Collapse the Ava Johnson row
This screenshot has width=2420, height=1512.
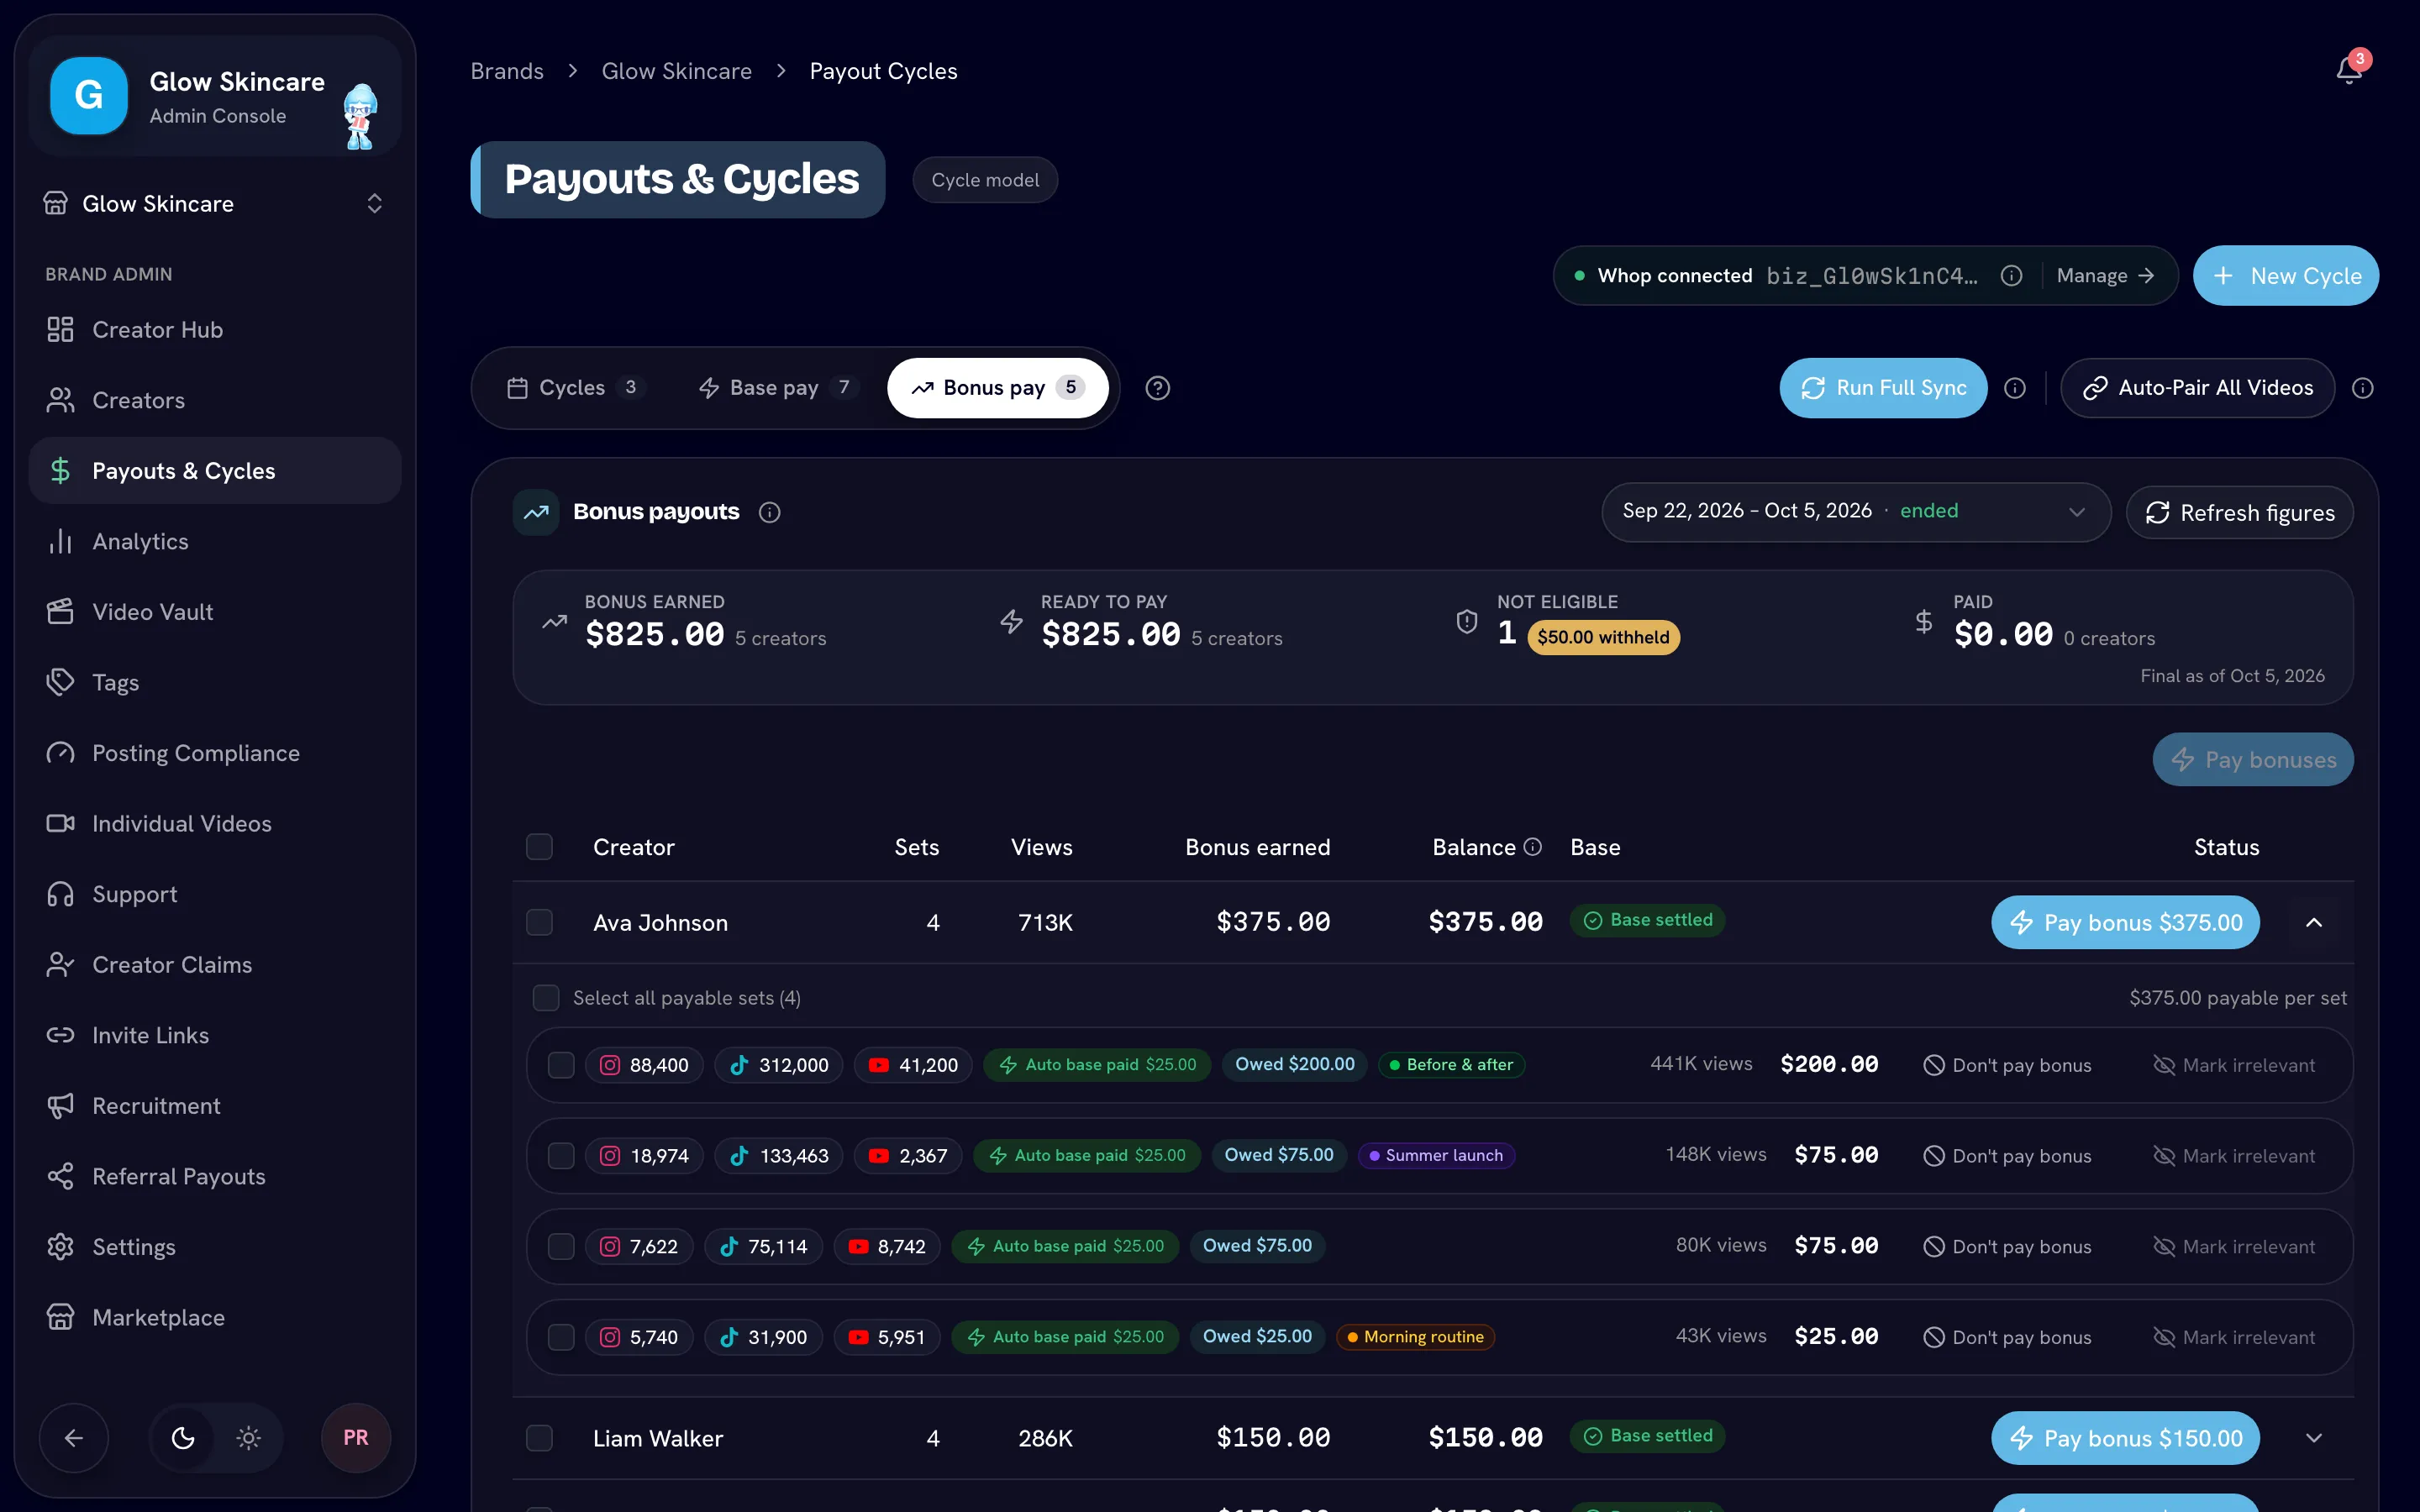(2313, 923)
